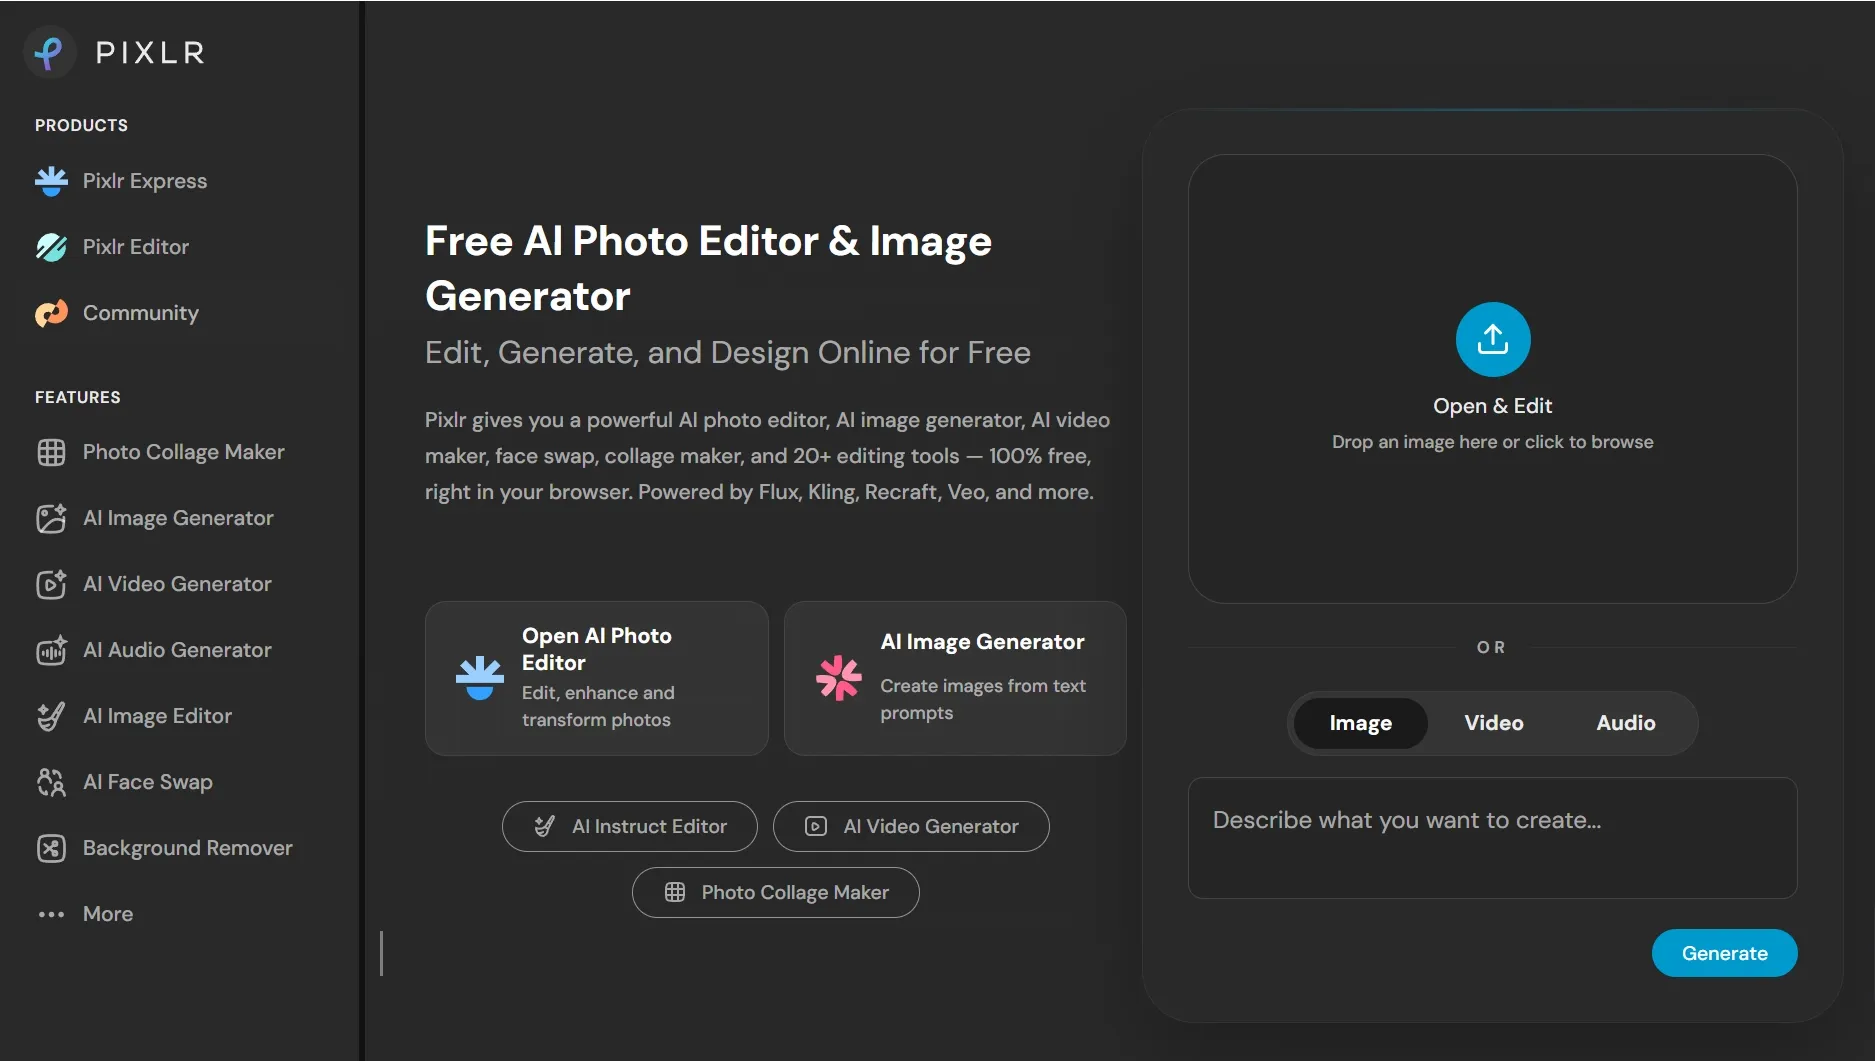Click the Pixlr logo icon
The width and height of the screenshot is (1875, 1061).
[50, 52]
